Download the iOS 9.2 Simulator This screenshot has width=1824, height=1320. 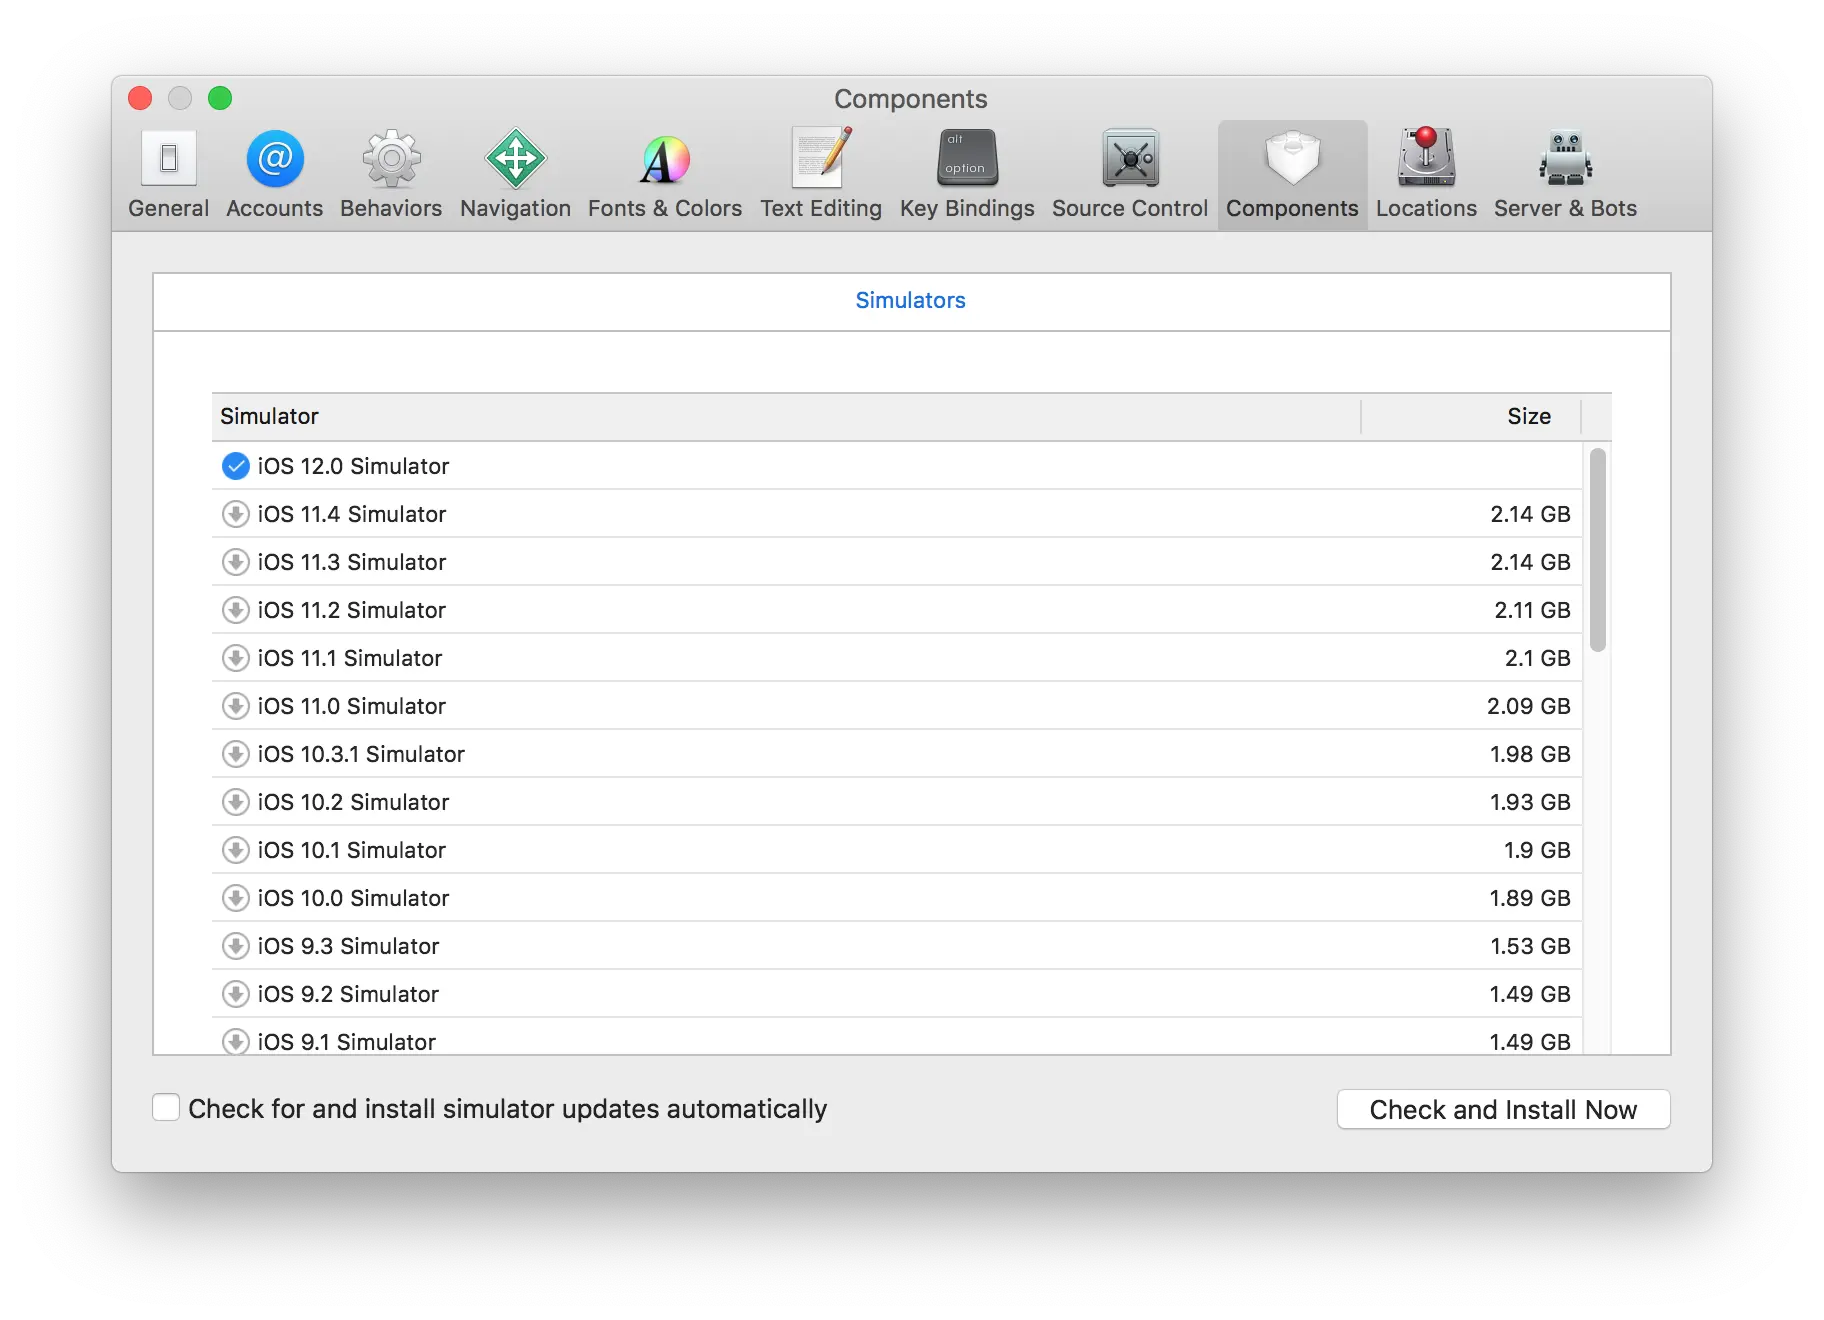point(235,994)
